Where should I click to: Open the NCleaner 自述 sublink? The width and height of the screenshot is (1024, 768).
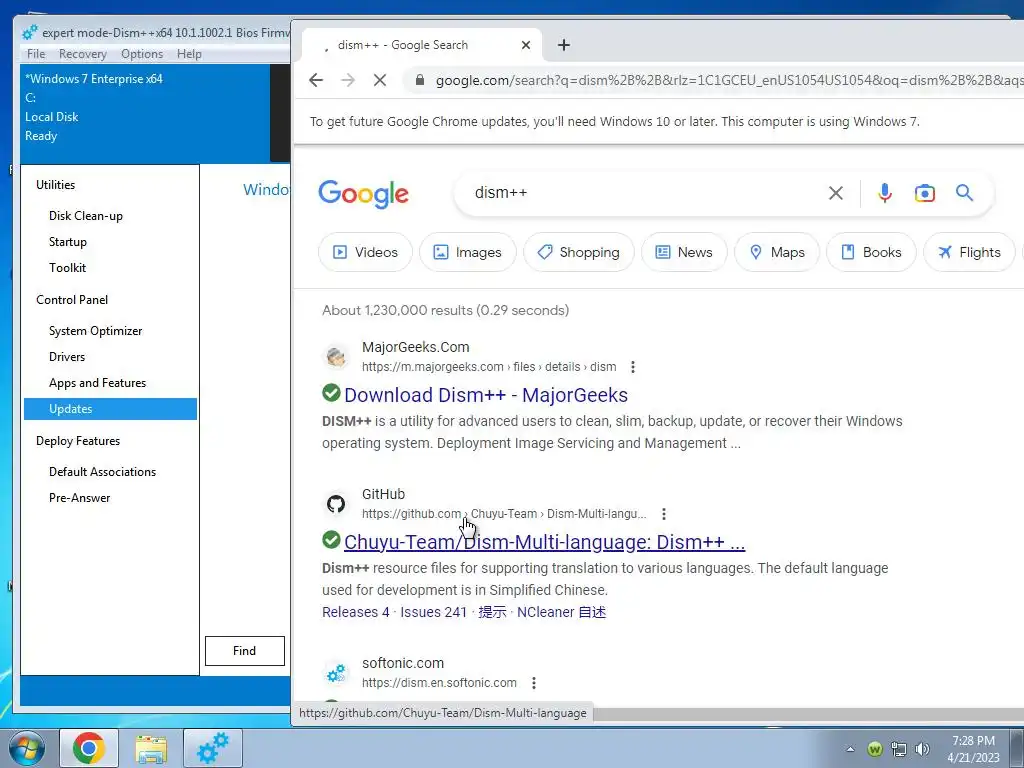tap(562, 612)
